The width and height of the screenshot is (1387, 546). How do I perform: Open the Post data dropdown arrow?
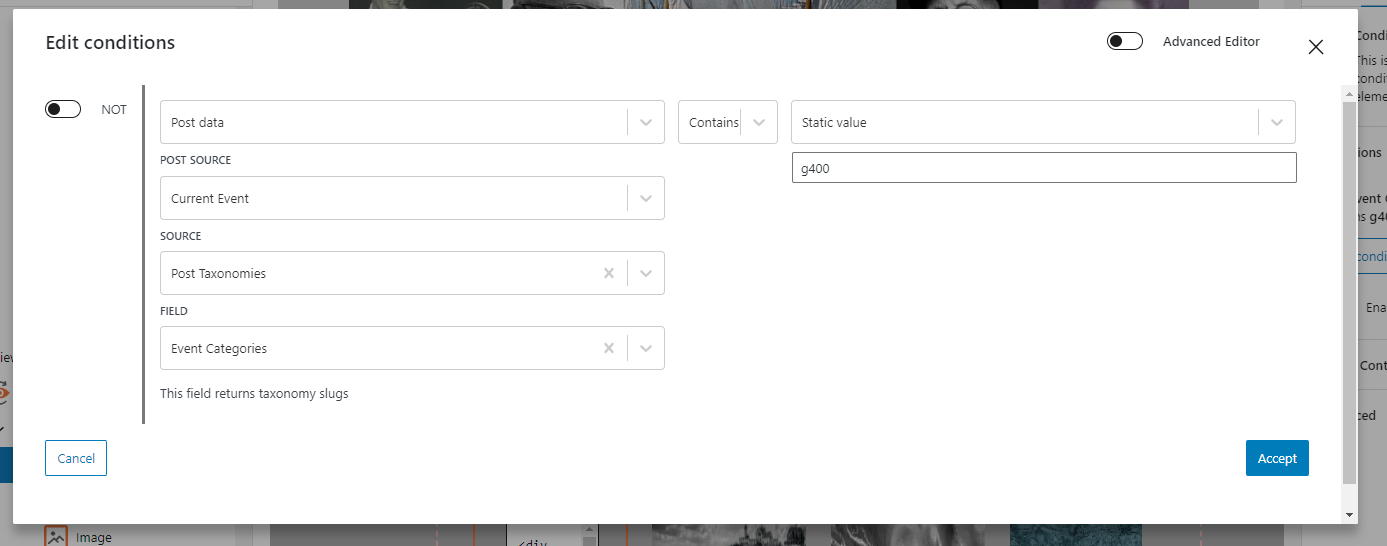pos(646,122)
